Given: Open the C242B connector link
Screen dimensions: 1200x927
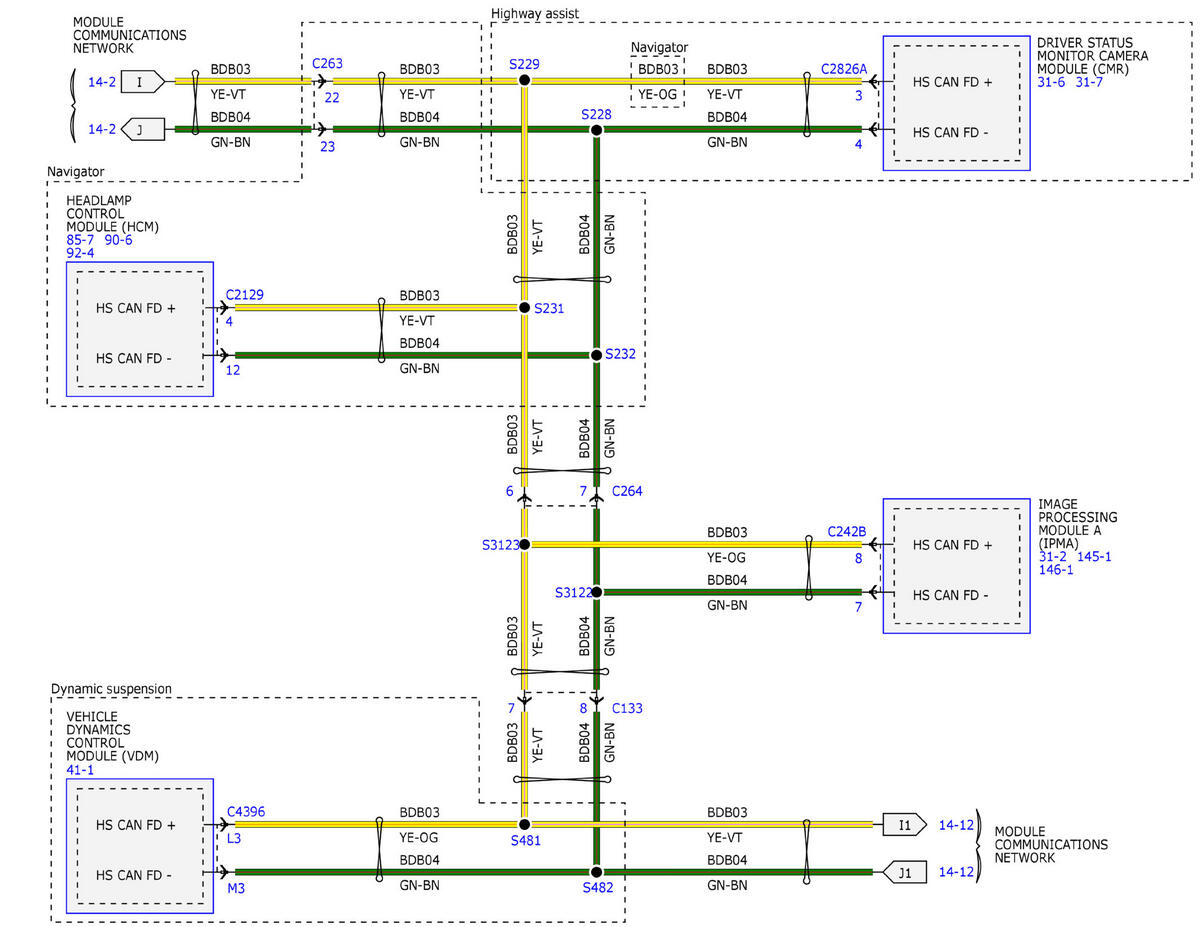Looking at the screenshot, I should click(847, 531).
